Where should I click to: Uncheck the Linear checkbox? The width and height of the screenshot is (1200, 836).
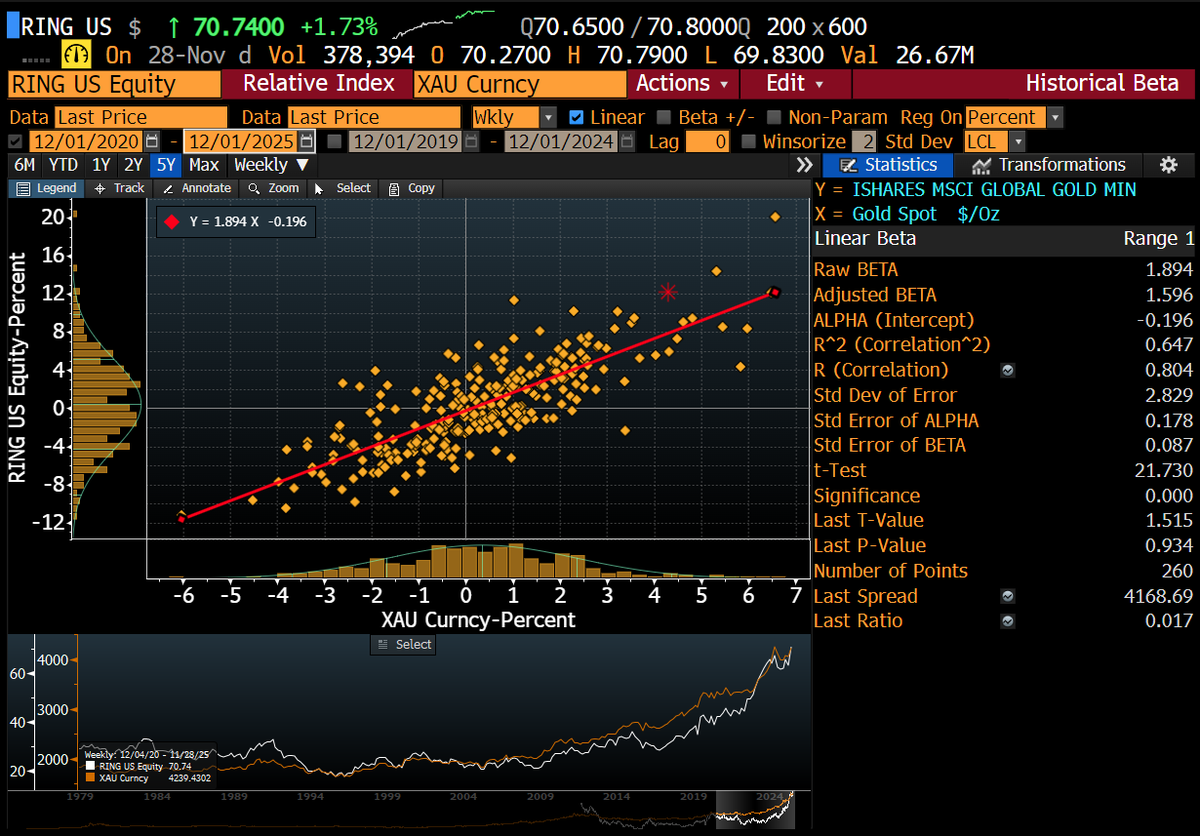[576, 118]
